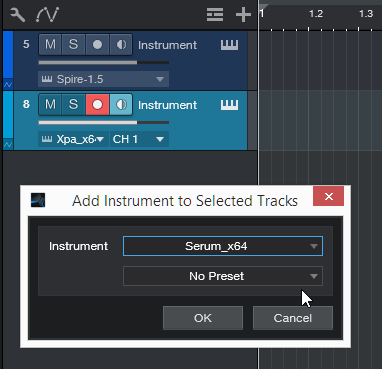
Task: Mute track 5
Action: point(50,44)
